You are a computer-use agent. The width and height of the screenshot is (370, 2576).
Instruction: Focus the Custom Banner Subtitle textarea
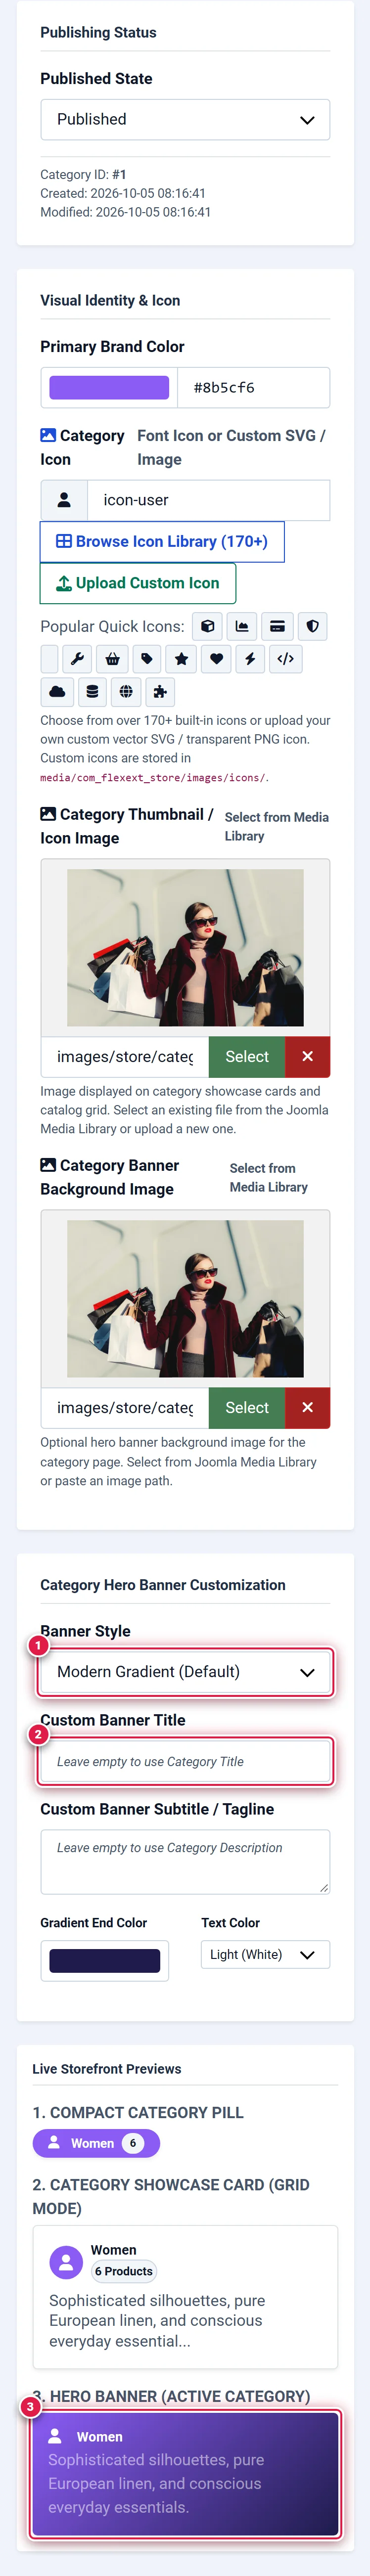coord(185,1861)
